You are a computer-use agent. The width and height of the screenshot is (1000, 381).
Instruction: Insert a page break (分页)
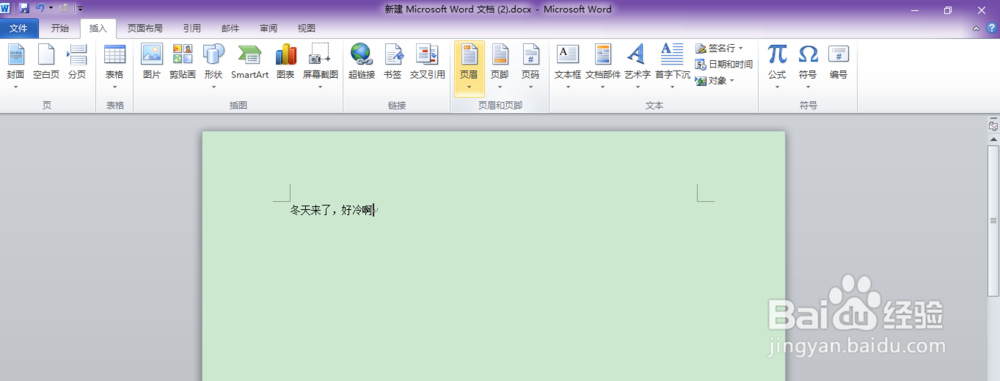77,63
